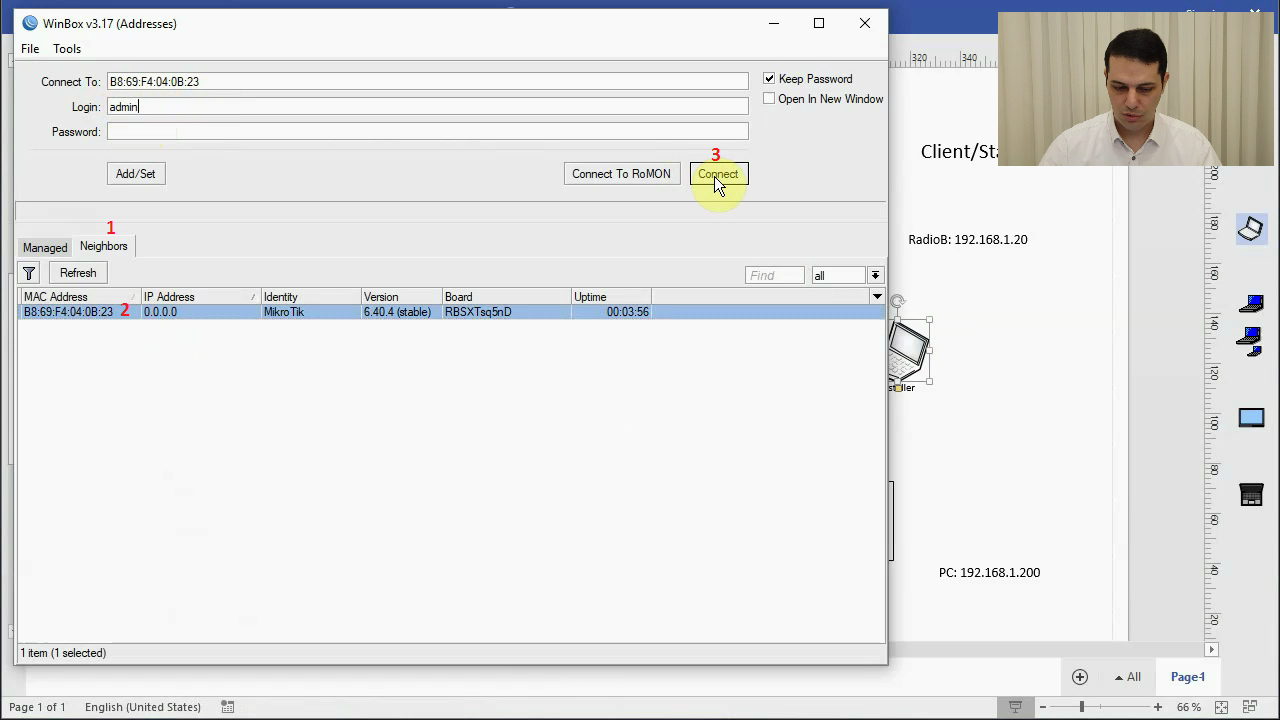Click the macro recording icon in Visio status bar
Screen dimensions: 1280x720
(x=228, y=707)
